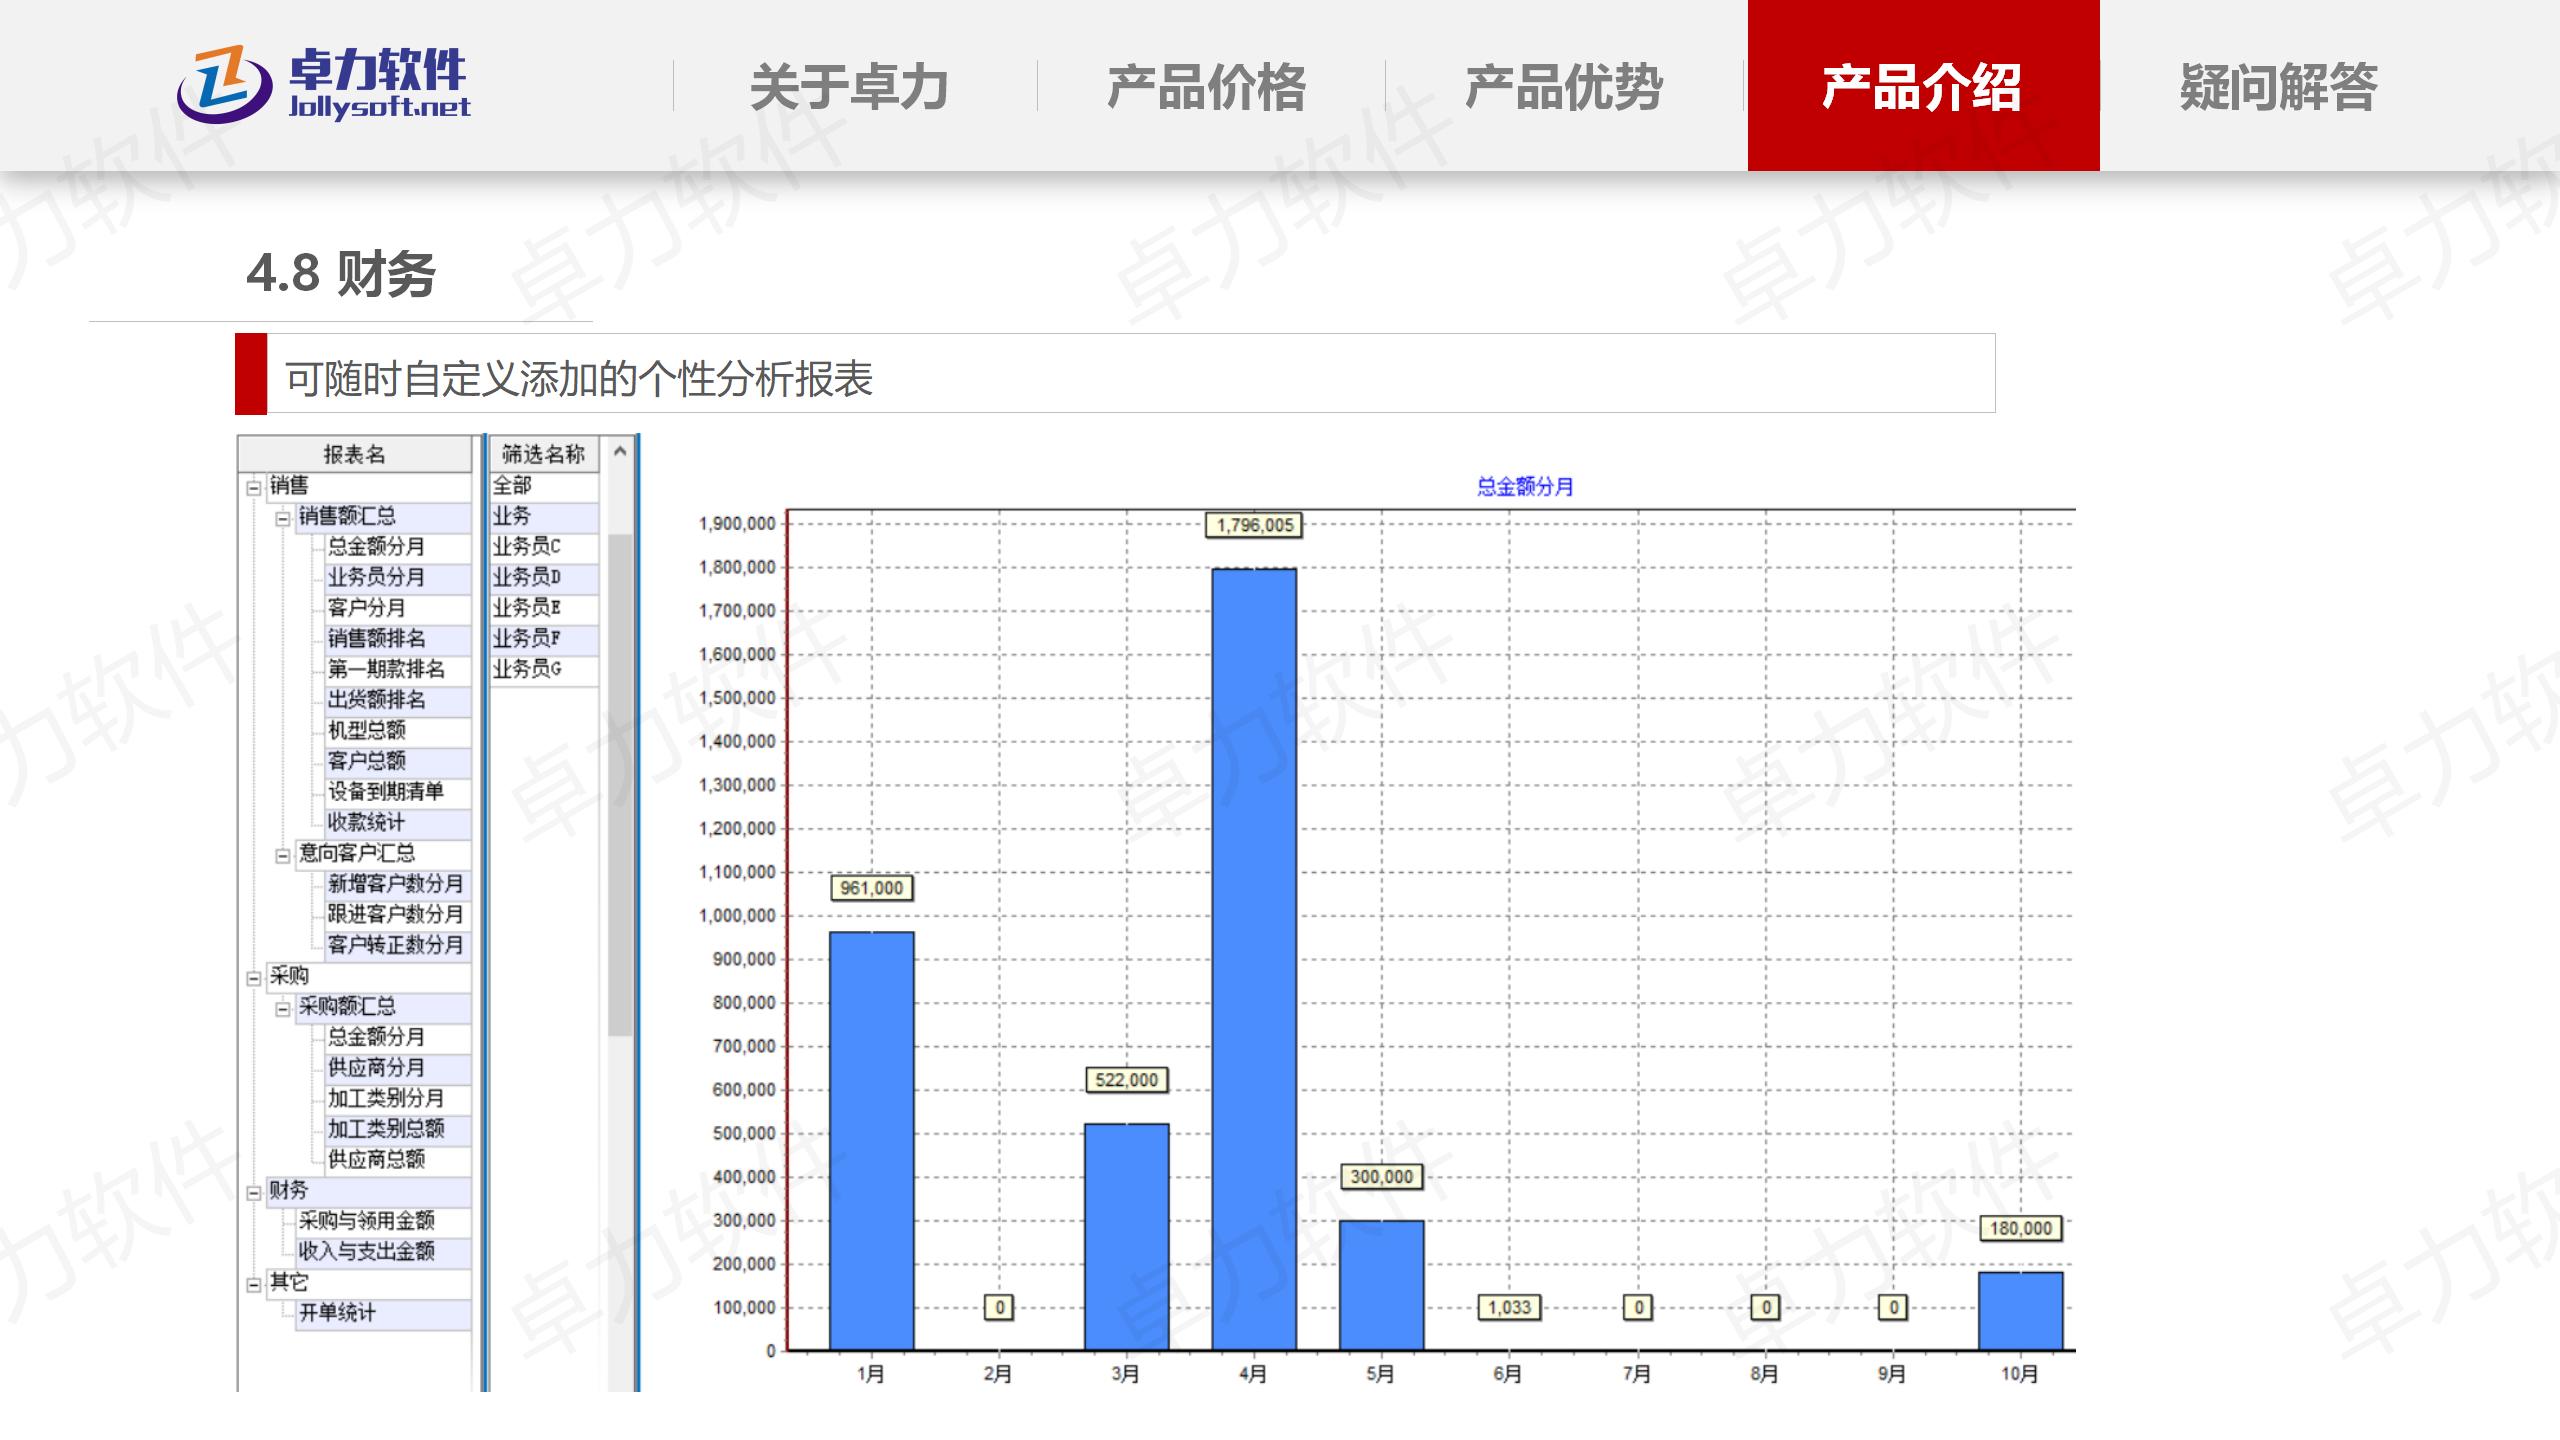Collapse the 销售 tree node

[x=253, y=488]
